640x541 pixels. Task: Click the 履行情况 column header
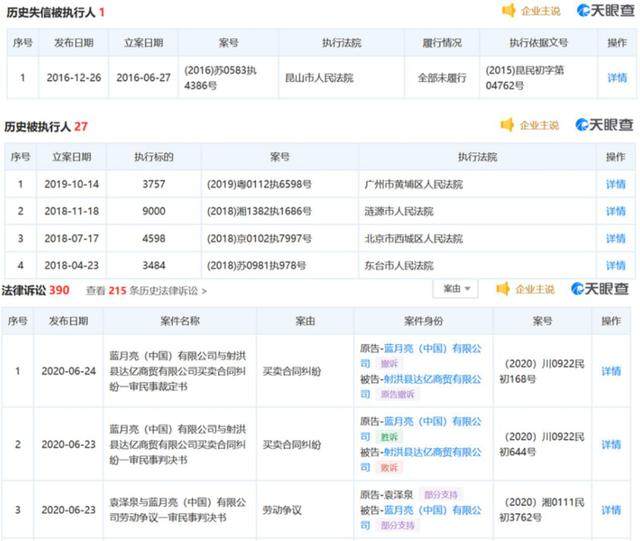coord(442,42)
